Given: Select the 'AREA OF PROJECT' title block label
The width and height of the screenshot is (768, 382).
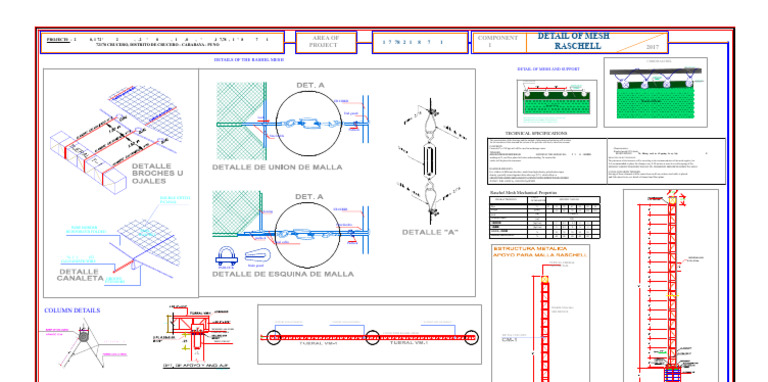Looking at the screenshot, I should [325, 41].
